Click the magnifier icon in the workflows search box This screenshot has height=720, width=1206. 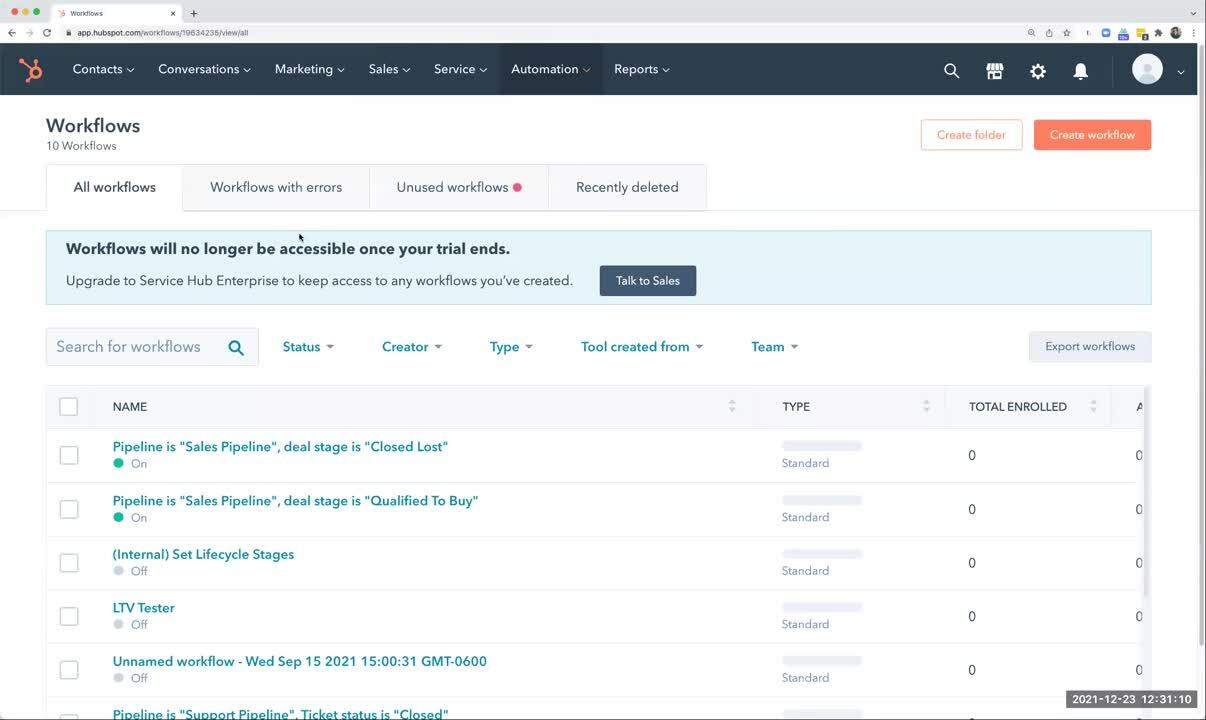(236, 347)
